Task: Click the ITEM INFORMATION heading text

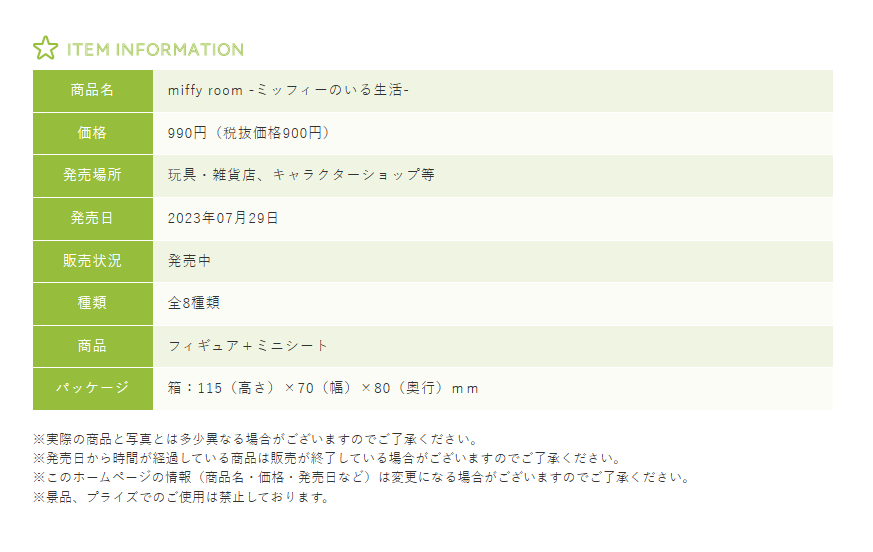Action: pos(155,49)
